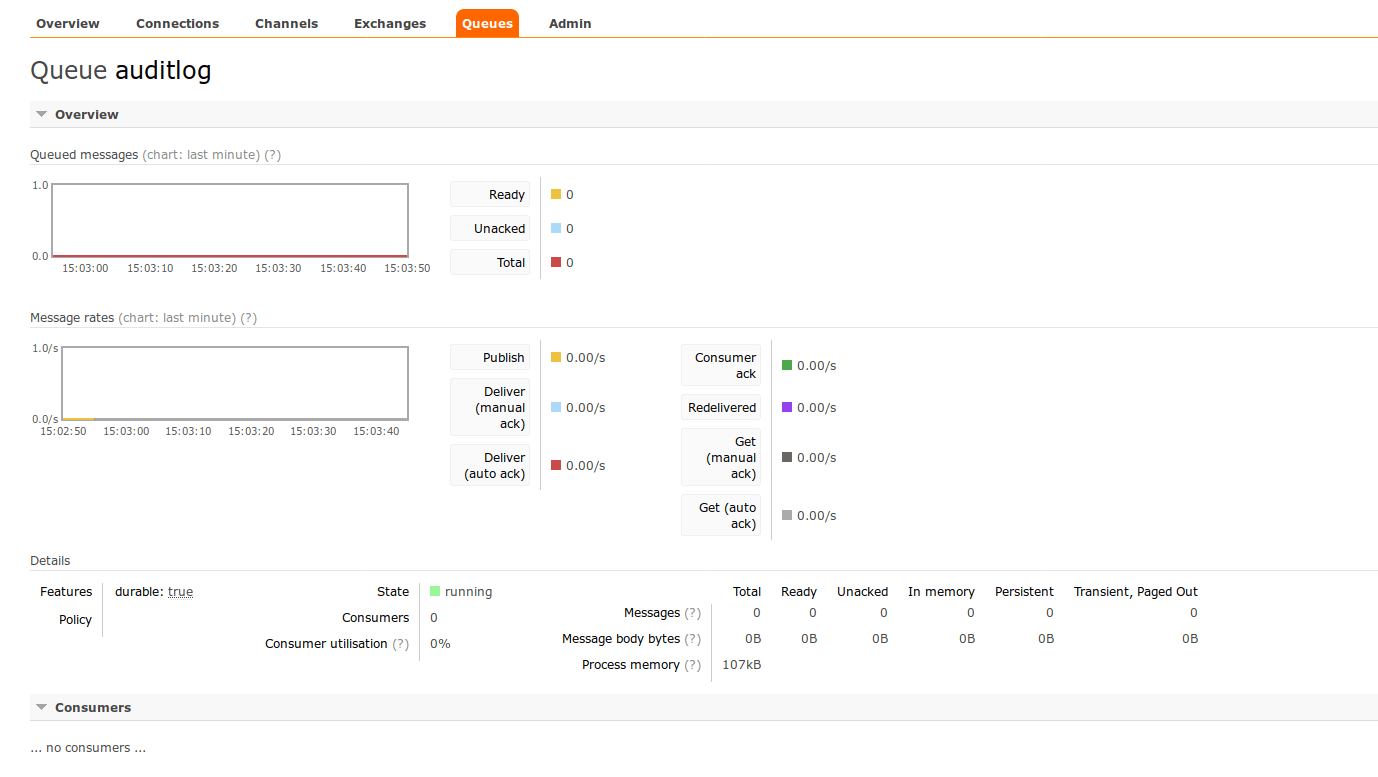Click the Policy label
1378x777 pixels.
click(75, 620)
